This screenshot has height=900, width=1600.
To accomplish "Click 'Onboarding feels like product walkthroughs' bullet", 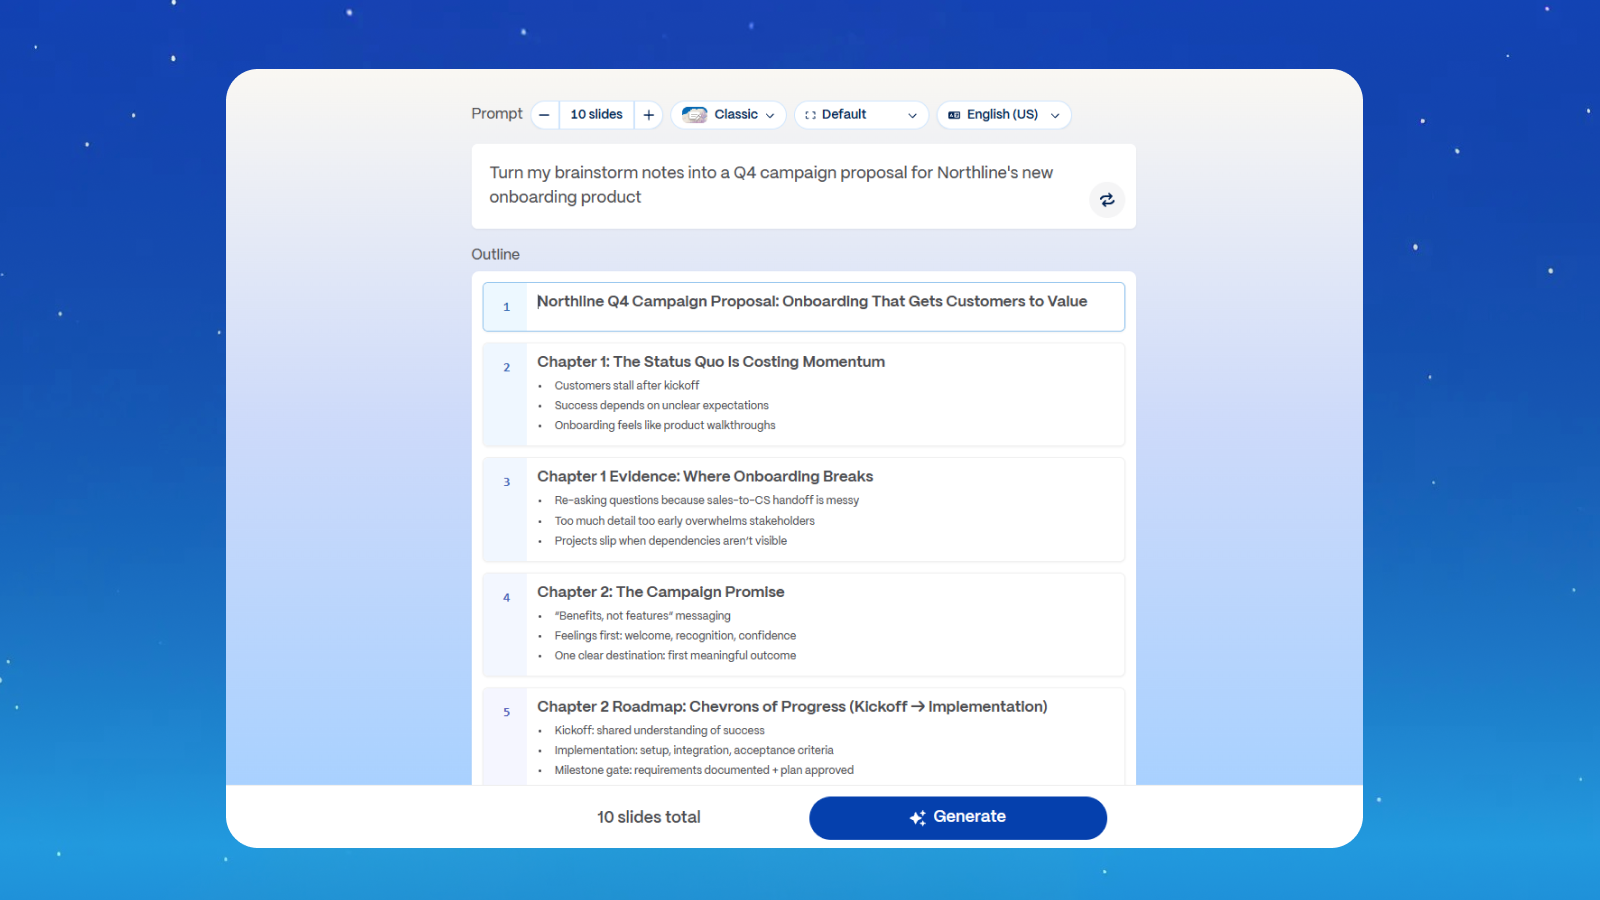I will (x=665, y=426).
